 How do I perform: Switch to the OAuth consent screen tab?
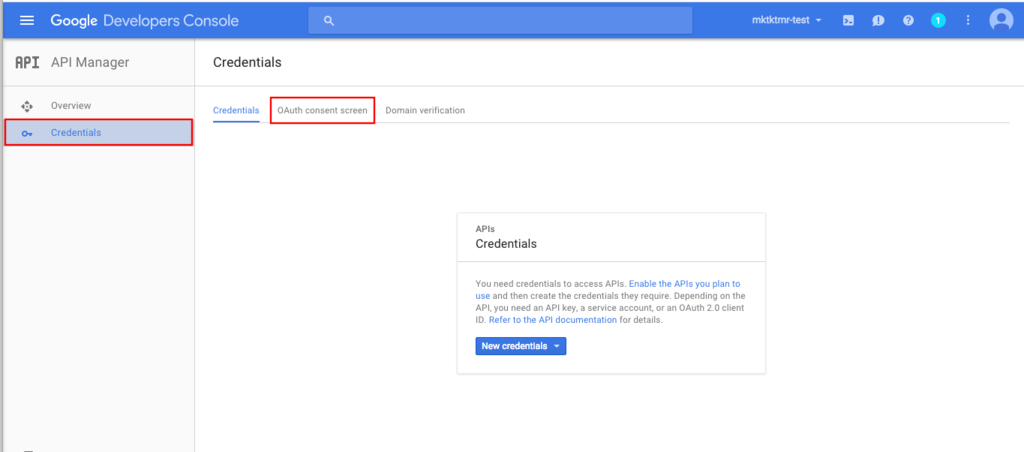click(322, 110)
